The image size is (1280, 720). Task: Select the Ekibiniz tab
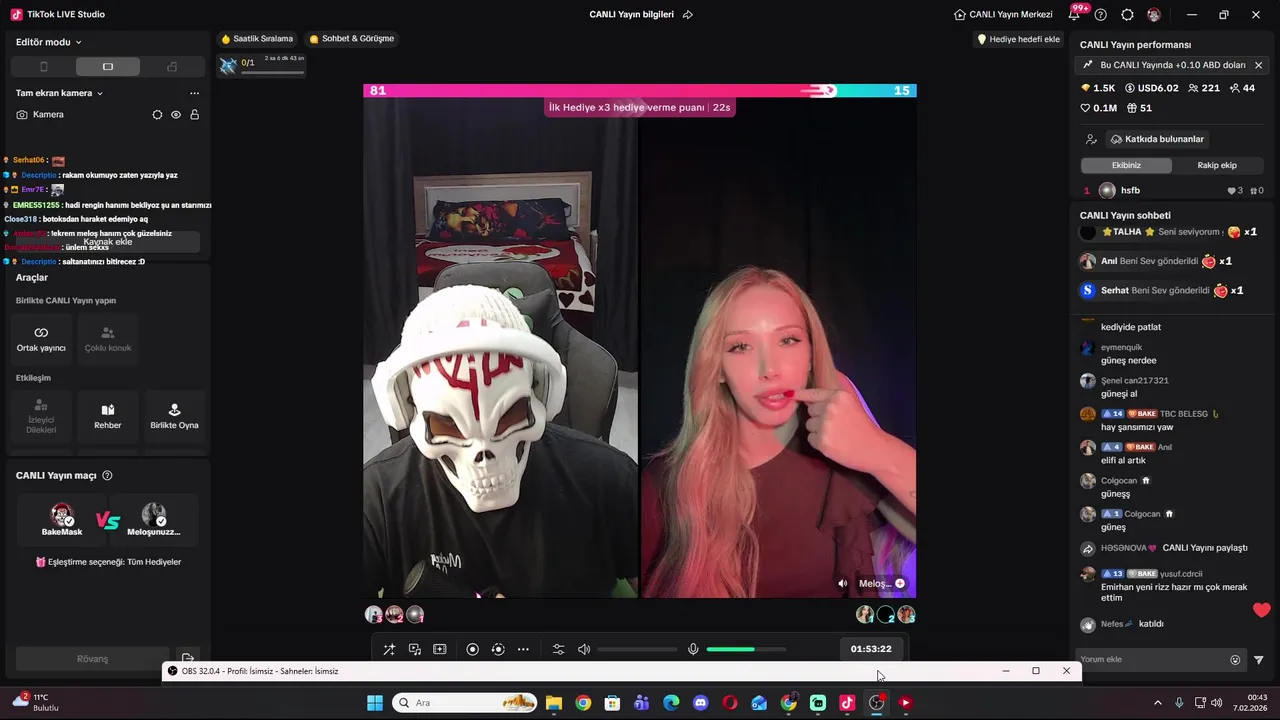coord(1126,165)
